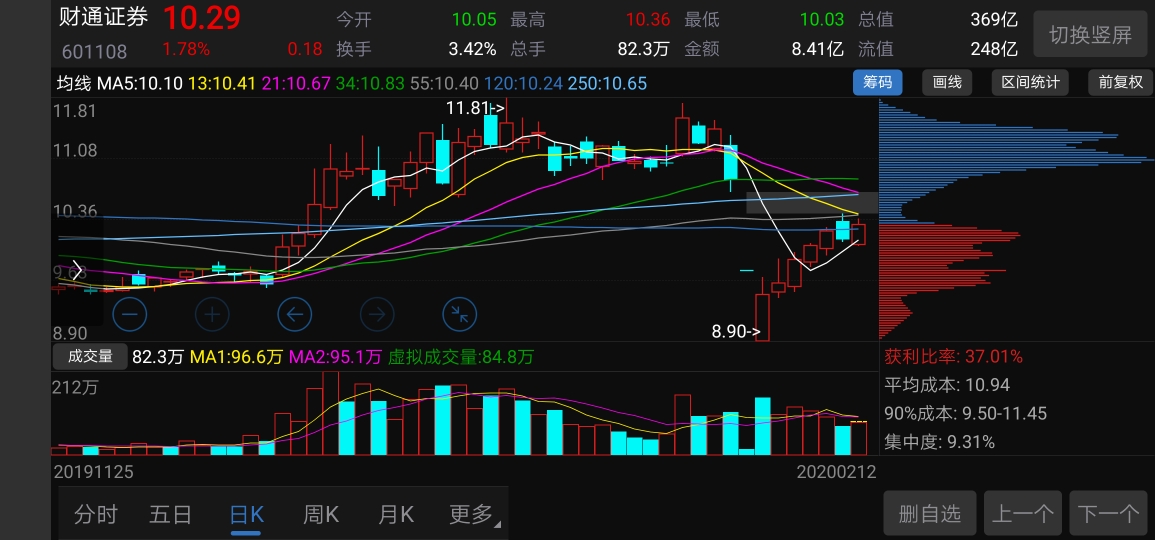Tap 删自选 to remove from watchlist
Screen dimensions: 1155x540
pyautogui.click(x=930, y=513)
